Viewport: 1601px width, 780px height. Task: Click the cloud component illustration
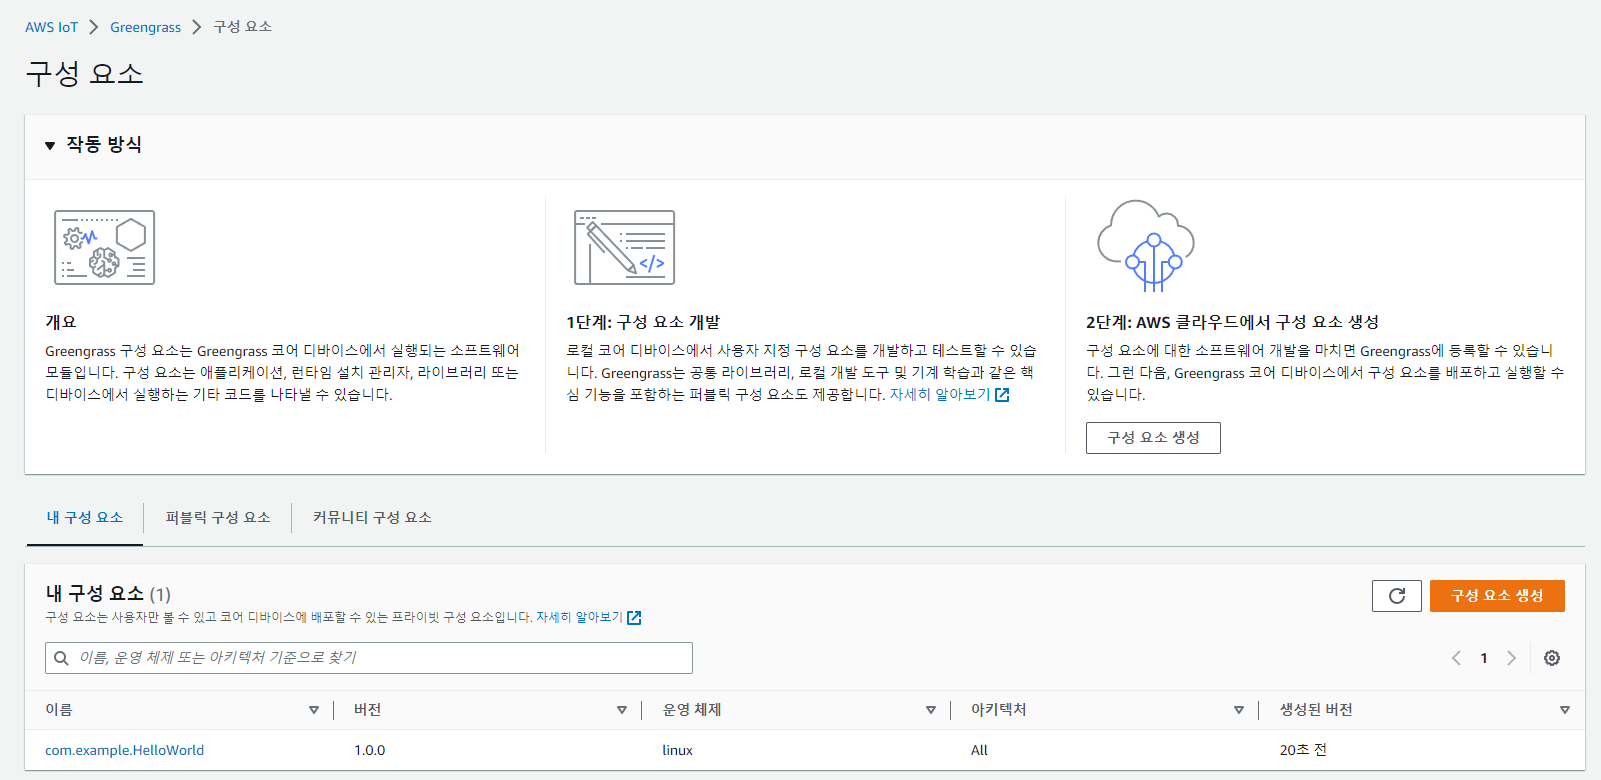tap(1146, 246)
